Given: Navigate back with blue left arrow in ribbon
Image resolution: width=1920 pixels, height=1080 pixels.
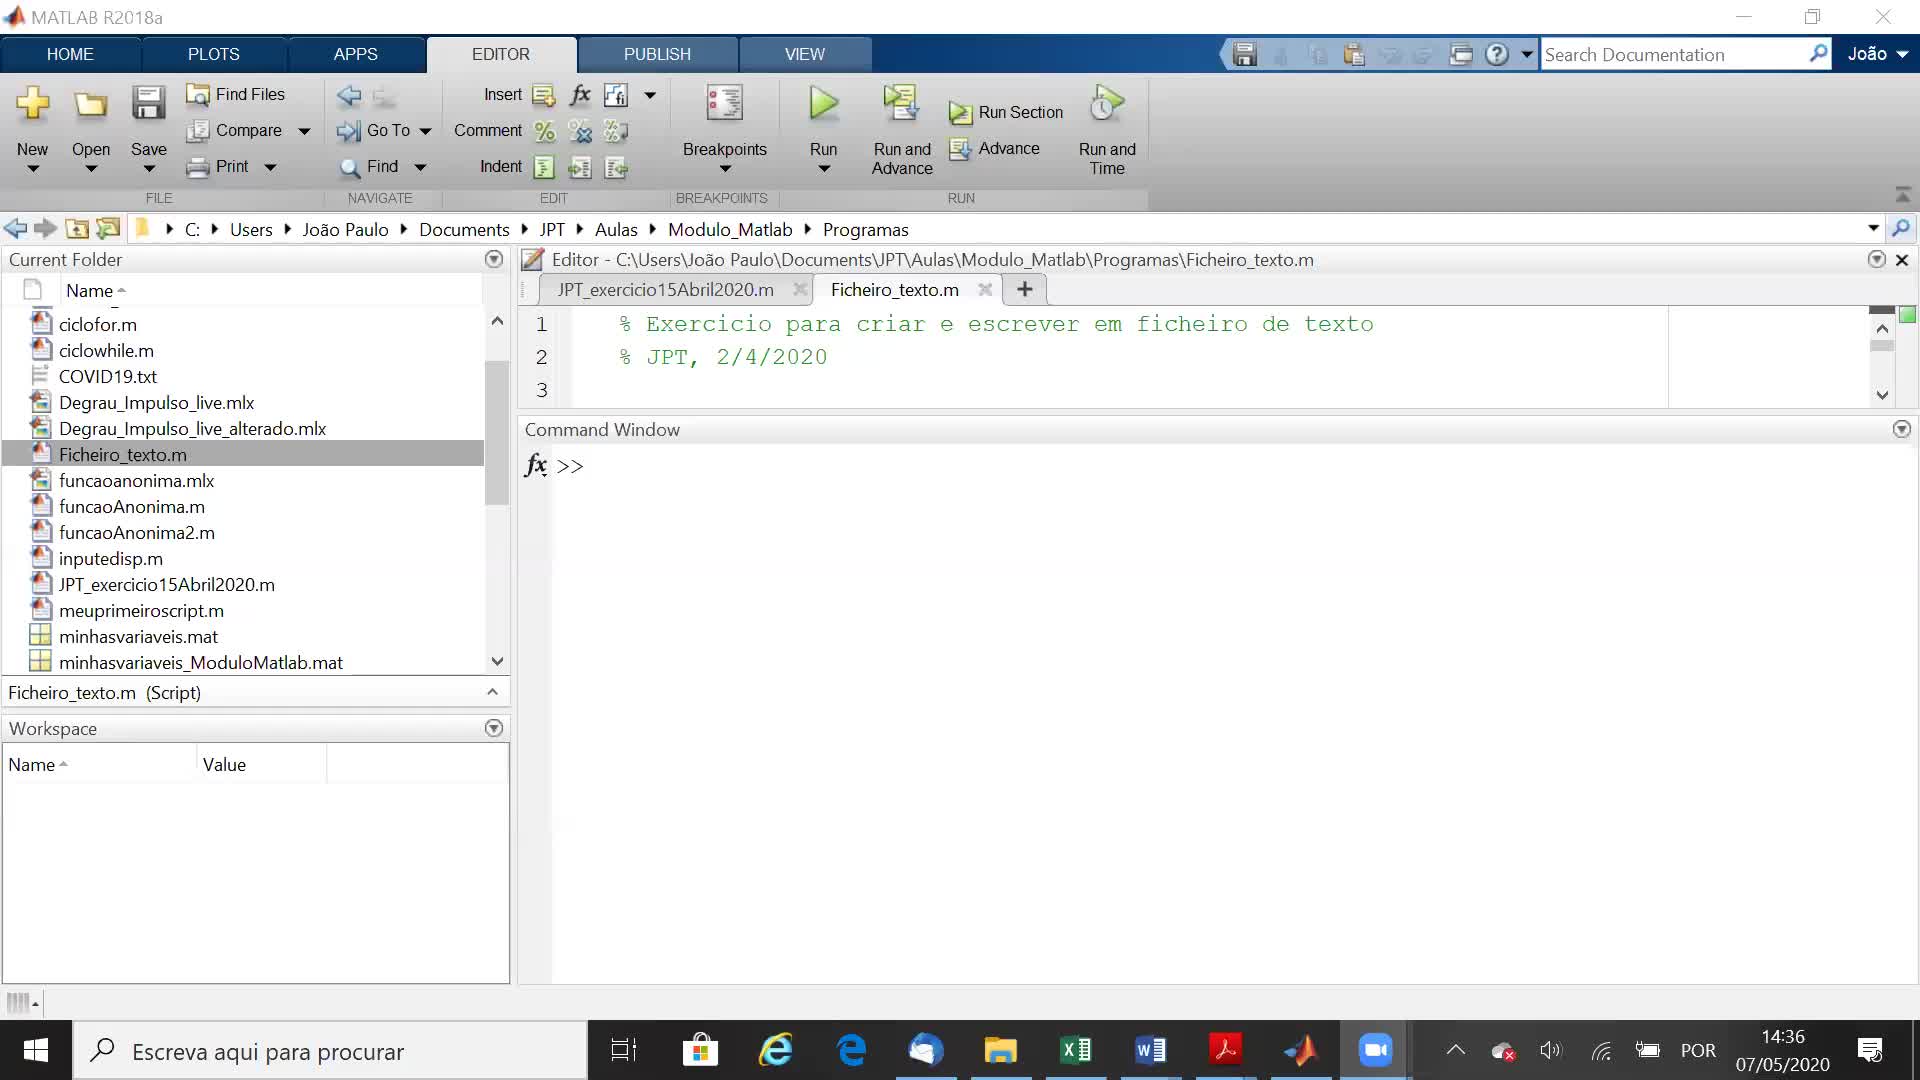Looking at the screenshot, I should click(349, 95).
